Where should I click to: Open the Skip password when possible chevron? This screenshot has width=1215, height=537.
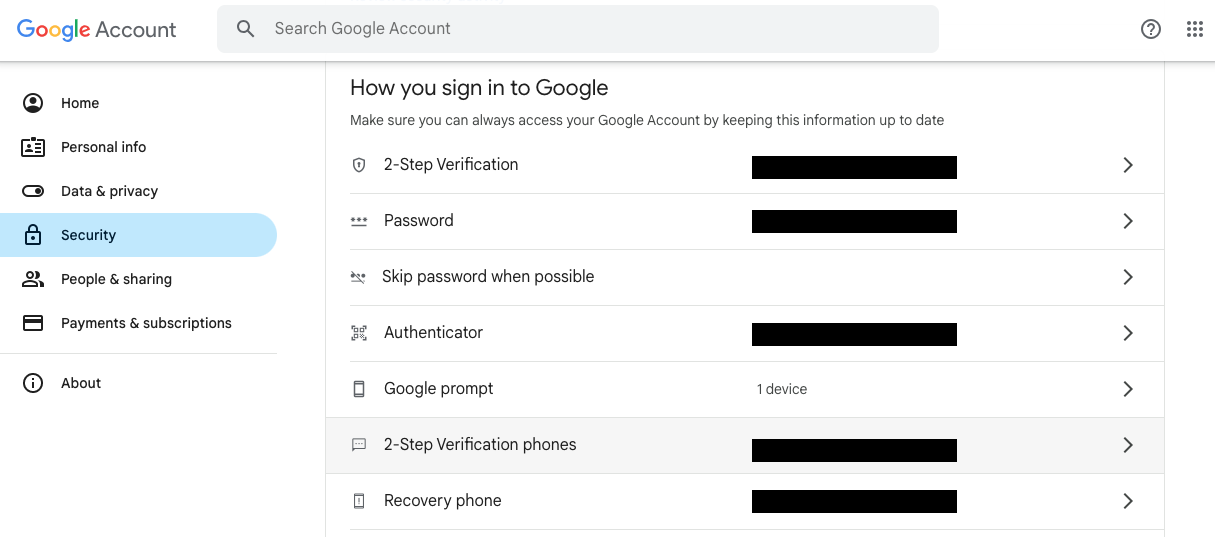[x=1127, y=277]
